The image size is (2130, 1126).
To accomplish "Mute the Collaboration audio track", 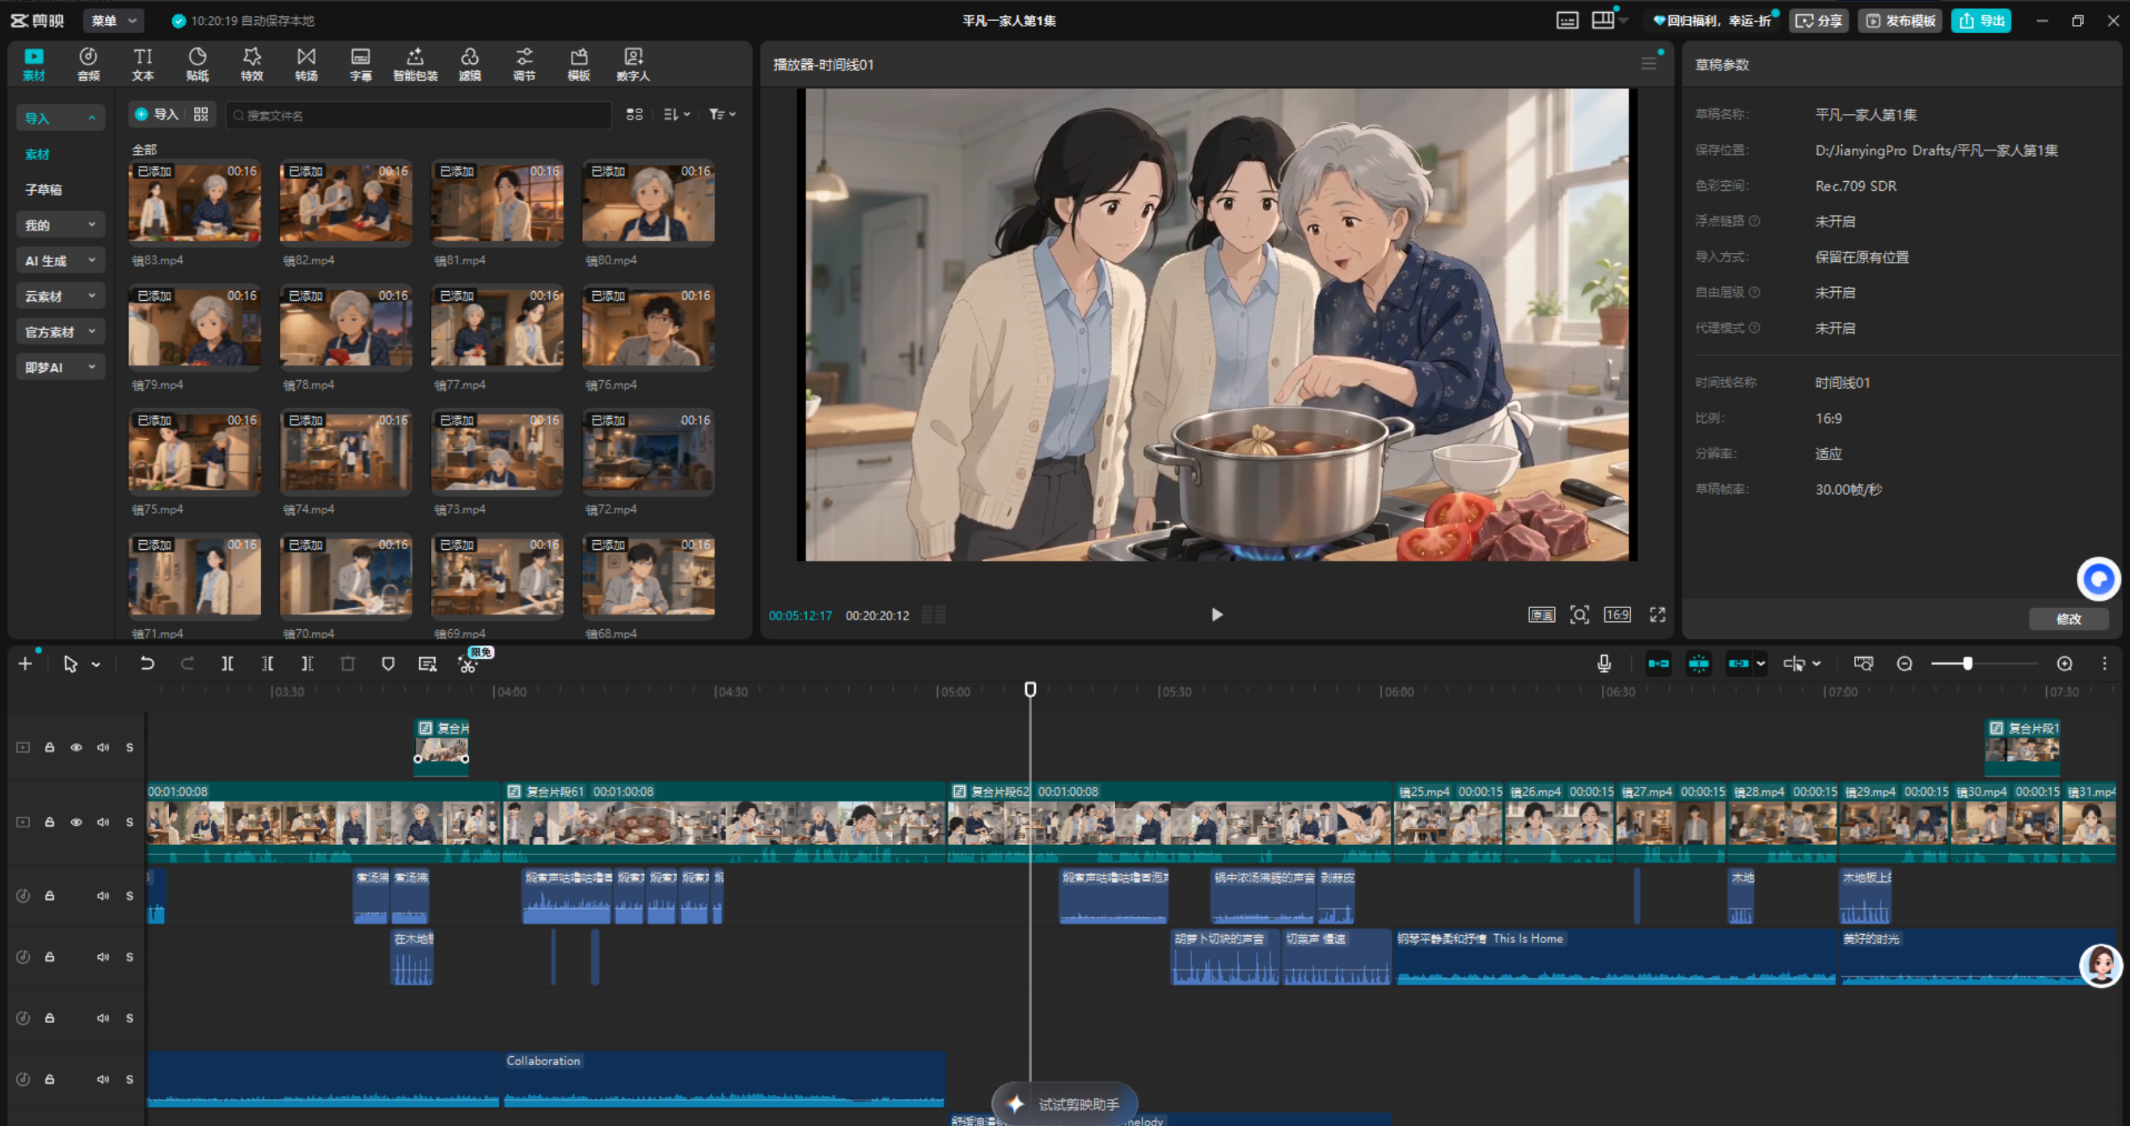I will point(103,1079).
